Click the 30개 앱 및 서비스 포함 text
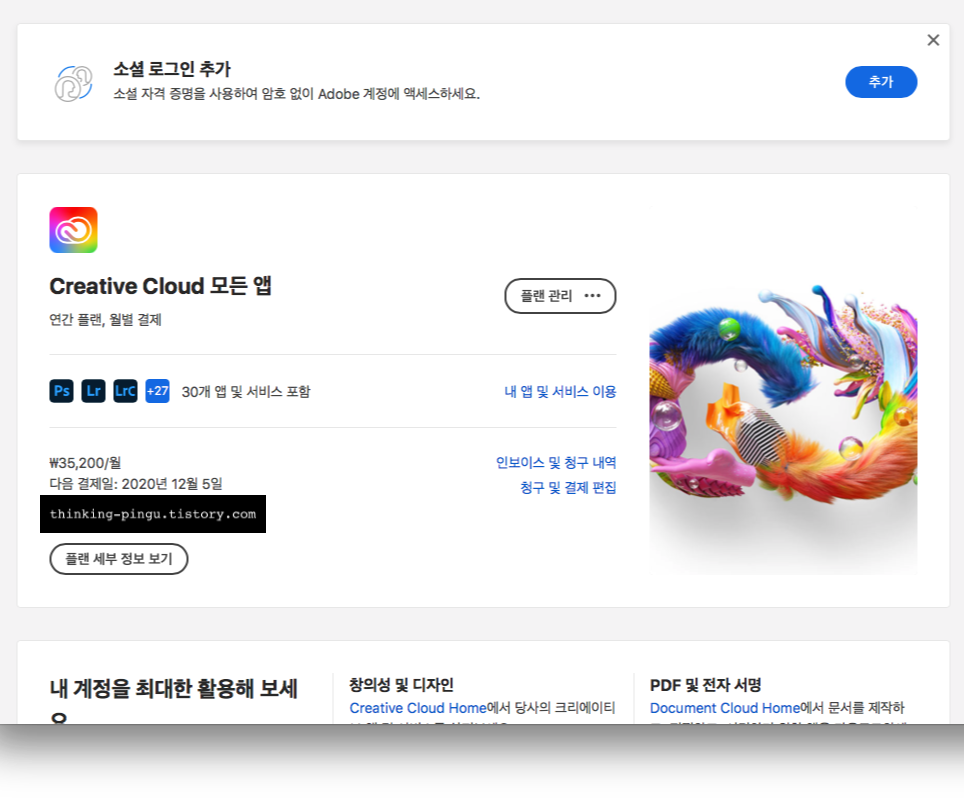 (246, 392)
